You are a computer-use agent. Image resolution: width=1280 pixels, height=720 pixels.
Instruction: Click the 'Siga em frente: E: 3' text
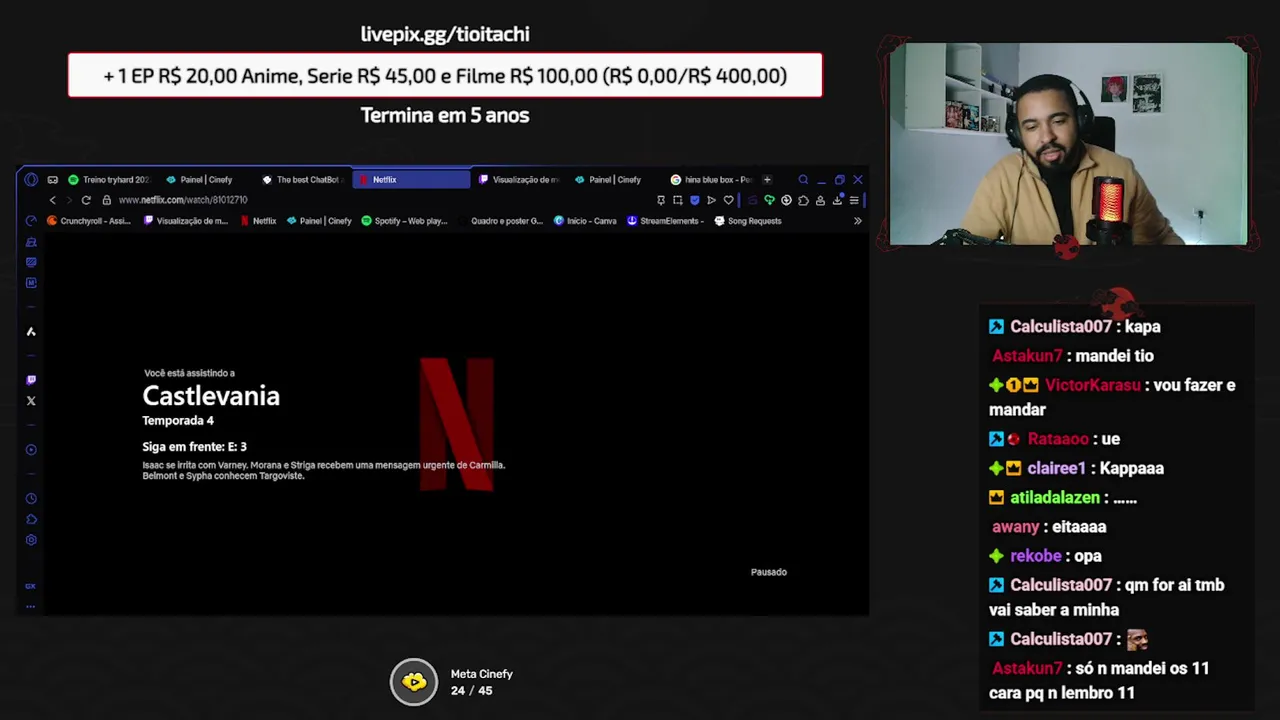pos(194,447)
